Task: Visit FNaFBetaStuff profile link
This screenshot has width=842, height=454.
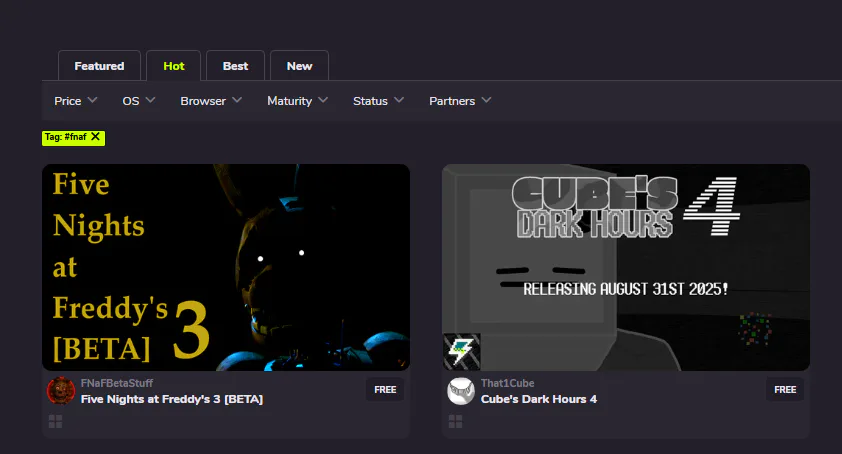Action: coord(117,383)
